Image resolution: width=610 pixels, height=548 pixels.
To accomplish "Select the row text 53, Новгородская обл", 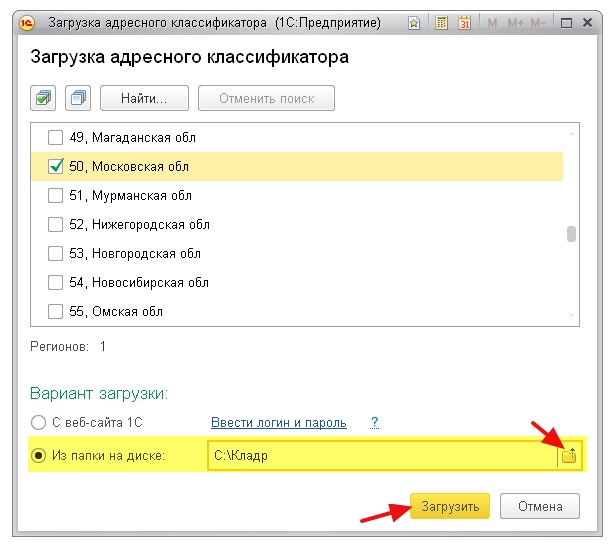I will 135,254.
